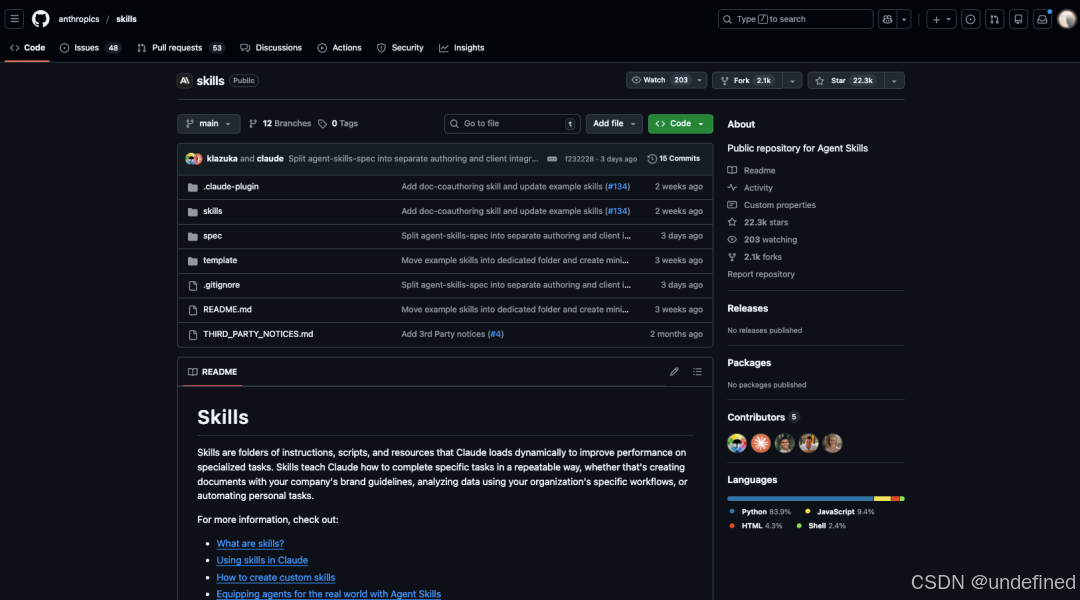Open the template folder
The image size is (1080, 600).
click(x=220, y=260)
